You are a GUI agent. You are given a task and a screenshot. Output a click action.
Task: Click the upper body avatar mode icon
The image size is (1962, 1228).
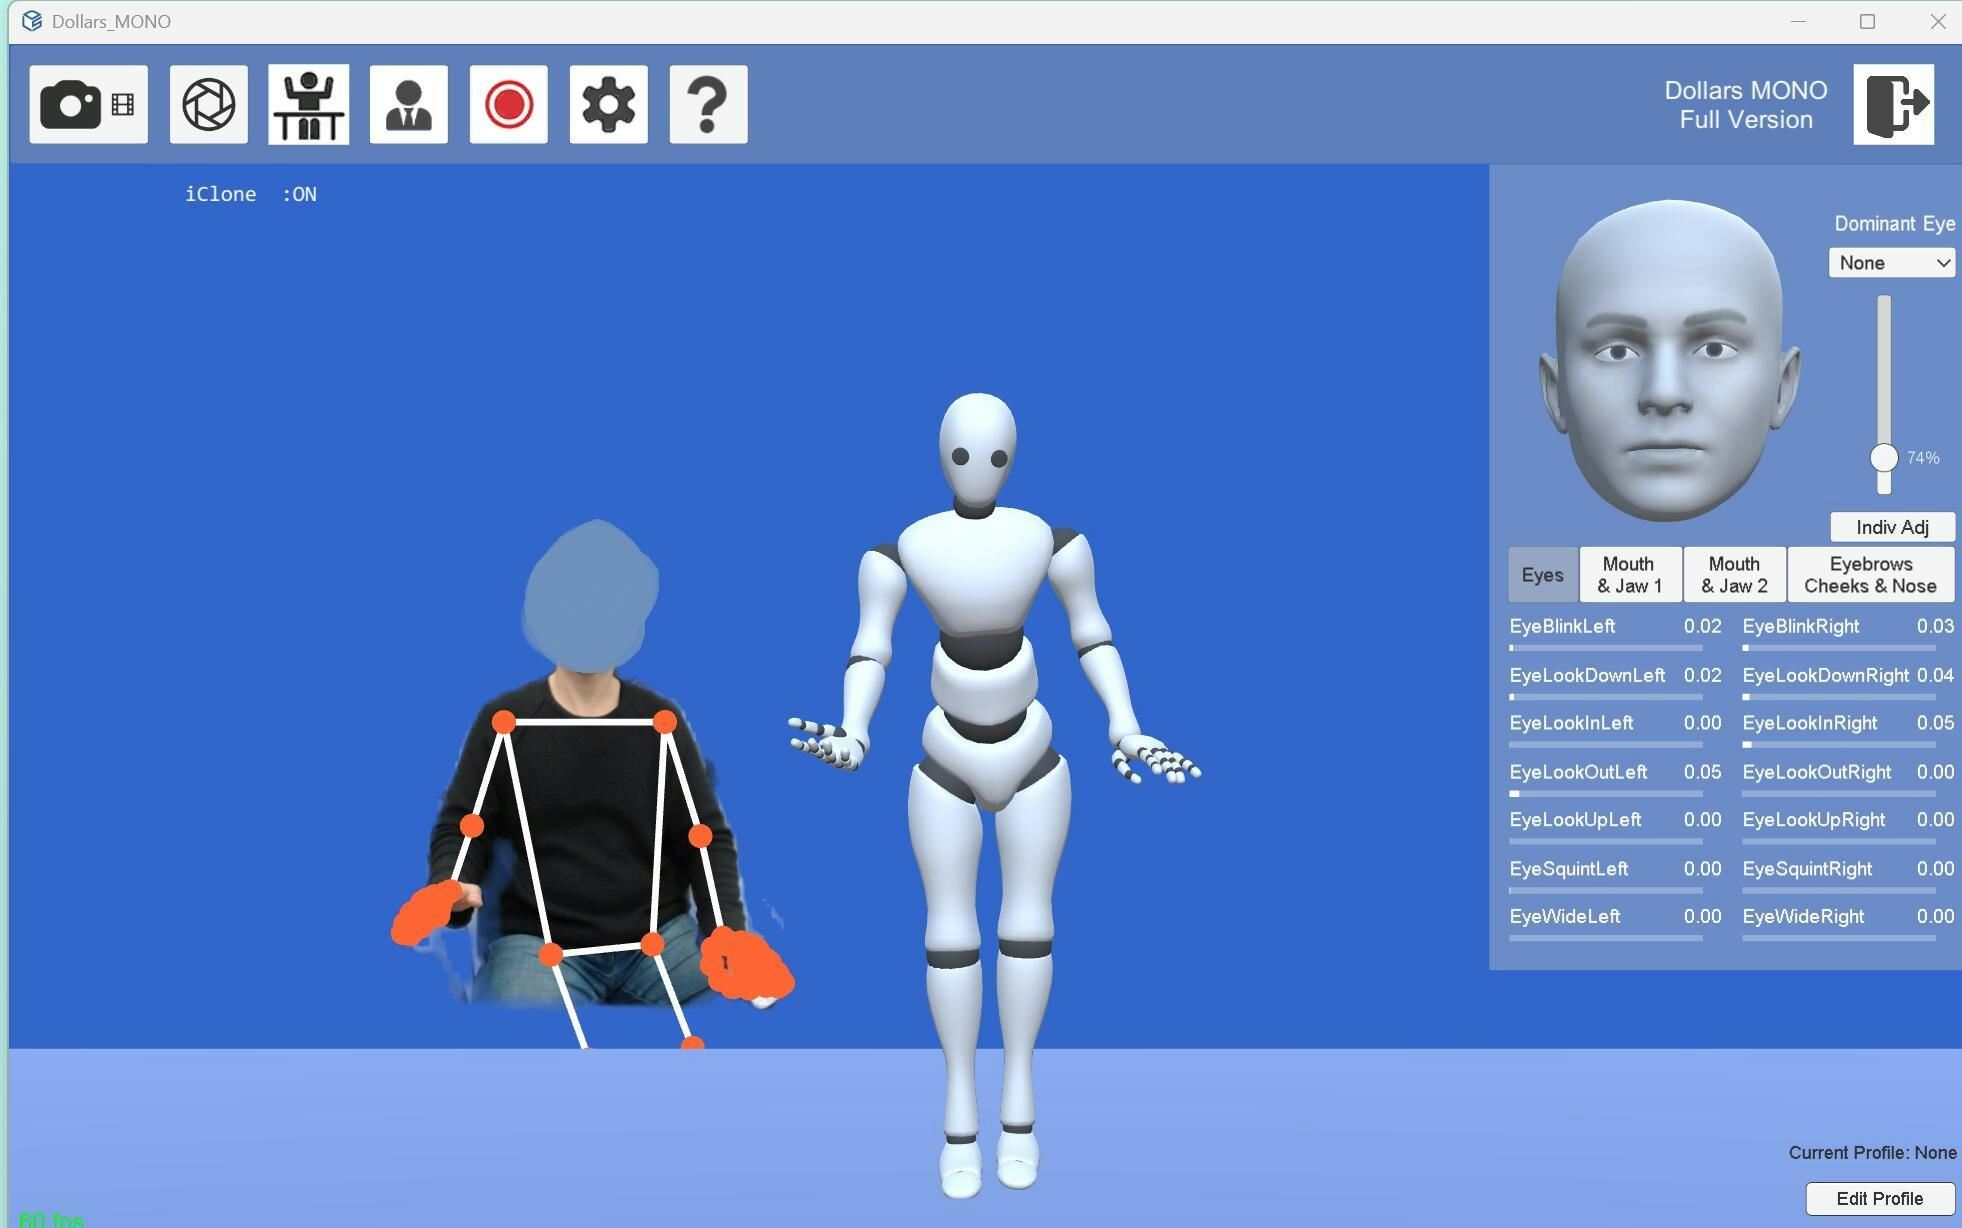408,104
